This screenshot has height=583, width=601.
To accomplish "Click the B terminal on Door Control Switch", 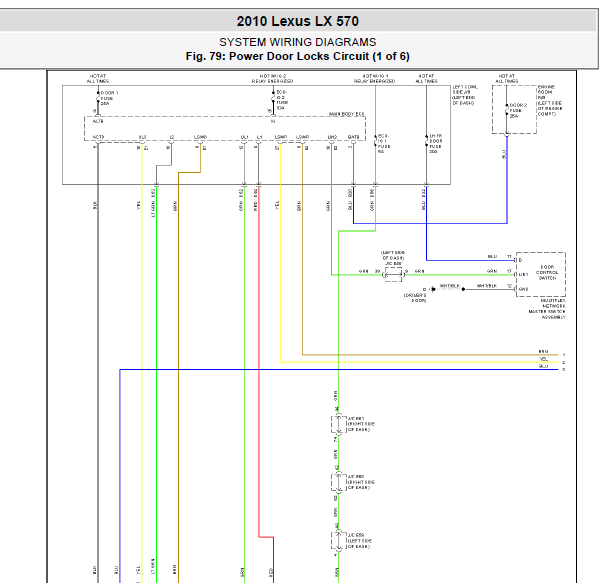I will (520, 260).
